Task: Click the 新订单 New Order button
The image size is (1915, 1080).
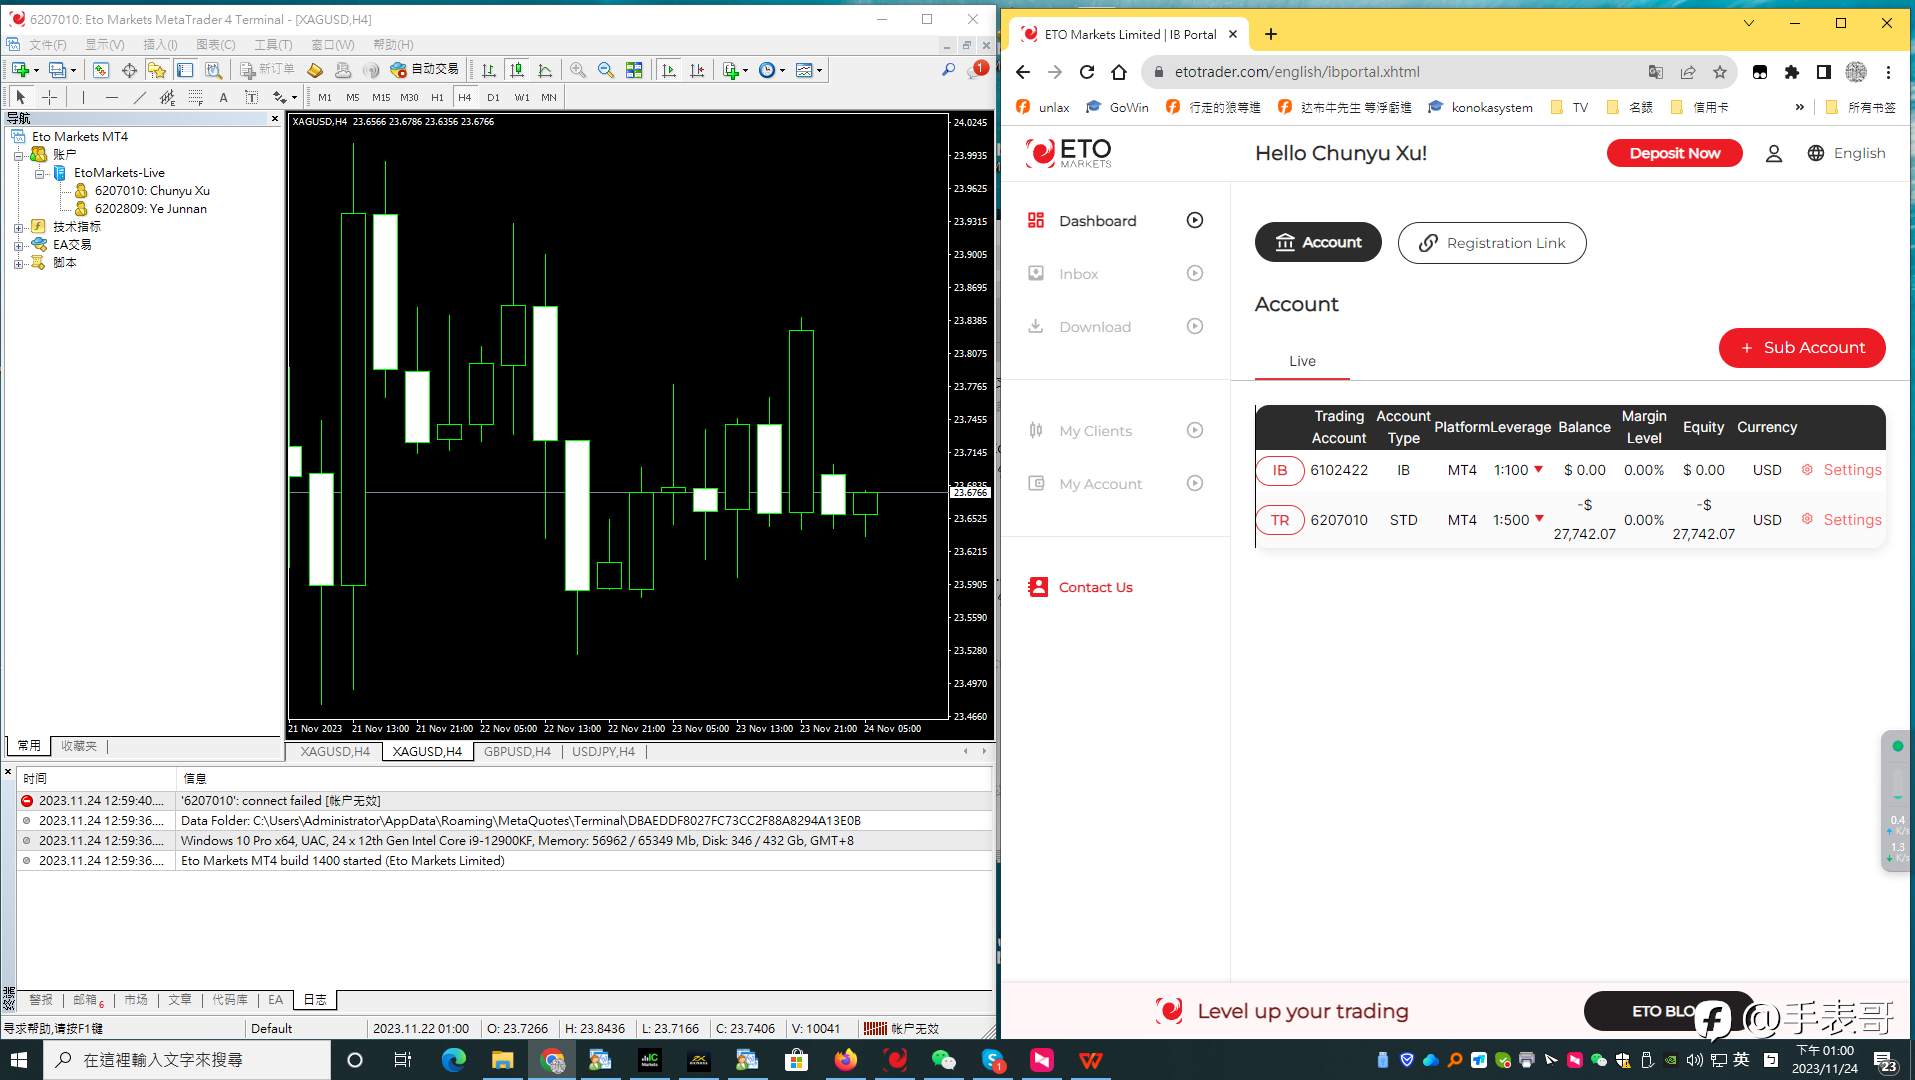Action: (x=268, y=70)
